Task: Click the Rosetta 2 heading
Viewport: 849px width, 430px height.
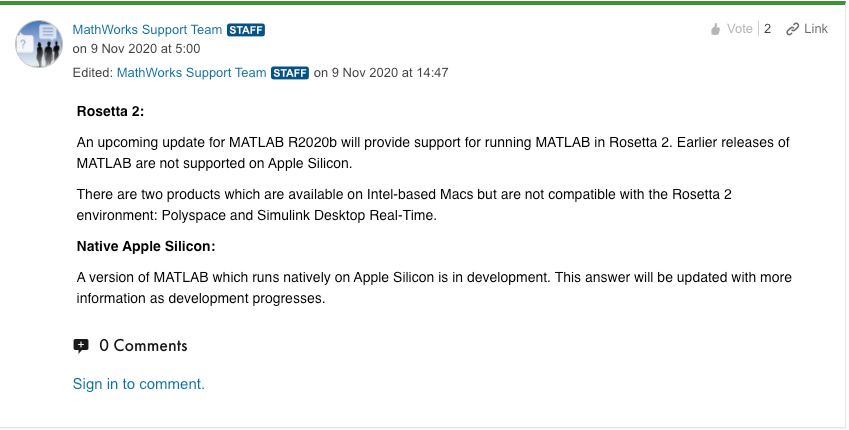Action: [x=110, y=112]
